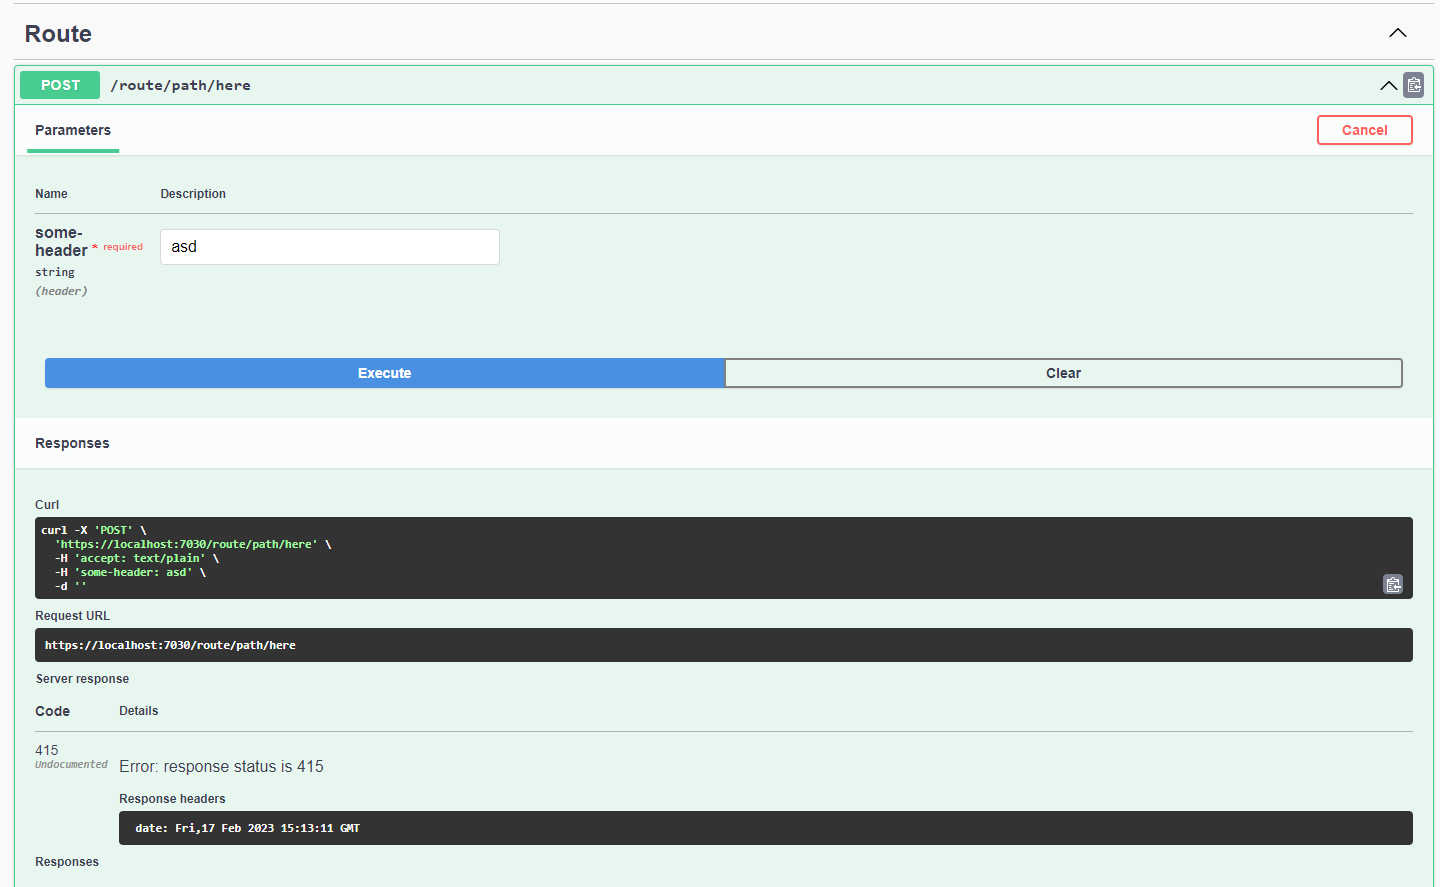Click the 415 response code
1440x887 pixels.
[47, 750]
